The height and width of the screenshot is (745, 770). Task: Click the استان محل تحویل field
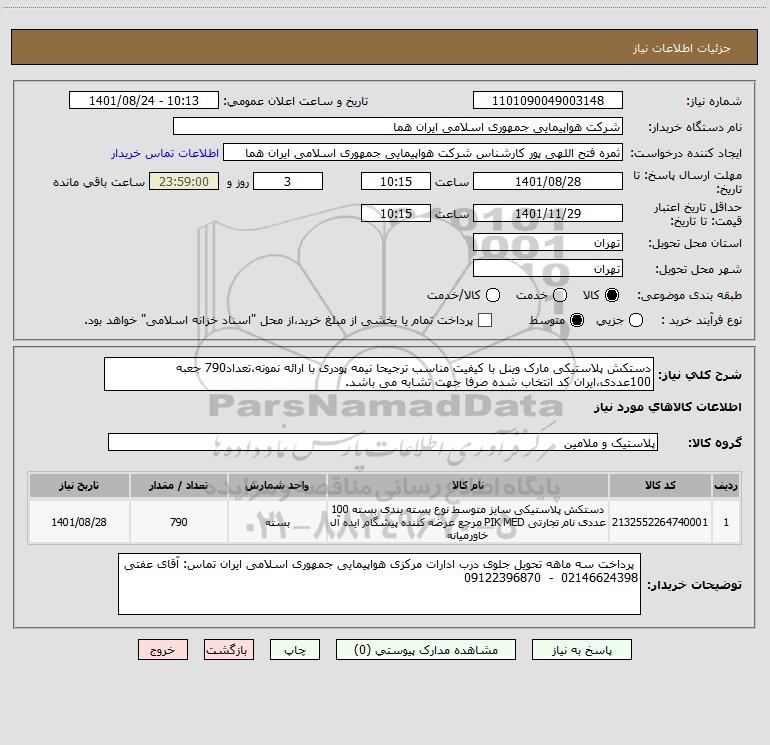click(x=548, y=242)
